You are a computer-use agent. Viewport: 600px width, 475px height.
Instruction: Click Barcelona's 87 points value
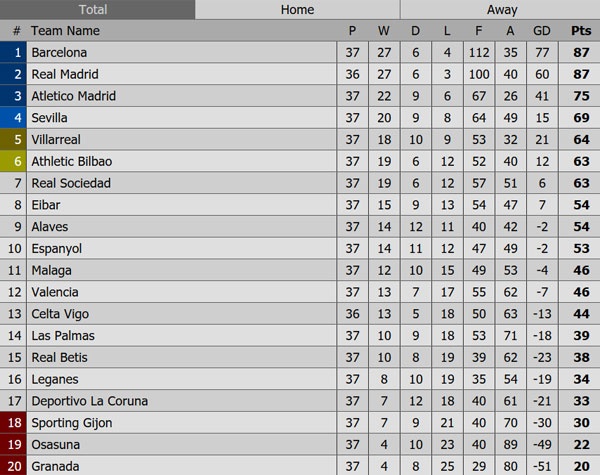point(581,52)
